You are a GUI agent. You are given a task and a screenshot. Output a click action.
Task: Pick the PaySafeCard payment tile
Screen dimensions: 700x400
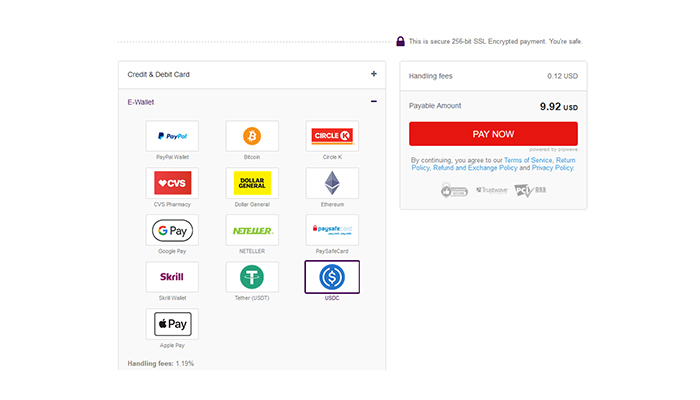pos(332,230)
